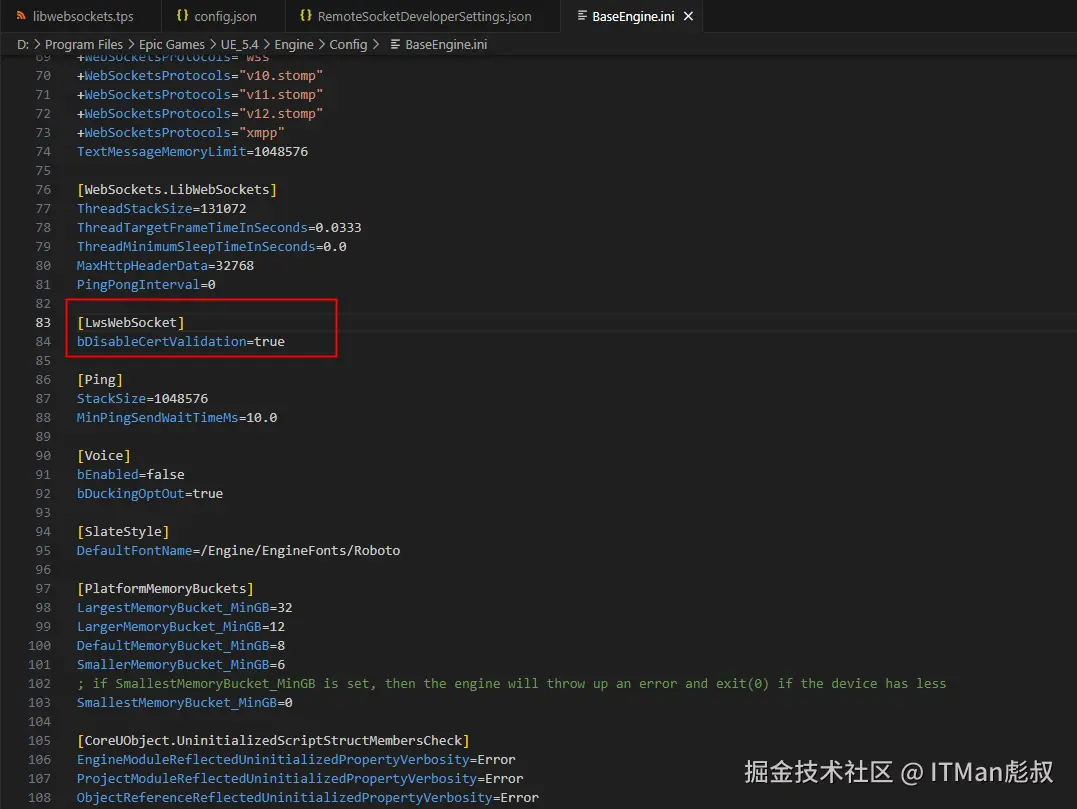This screenshot has width=1077, height=809.
Task: Open the D: breadcrumb segment
Action: click(x=23, y=44)
